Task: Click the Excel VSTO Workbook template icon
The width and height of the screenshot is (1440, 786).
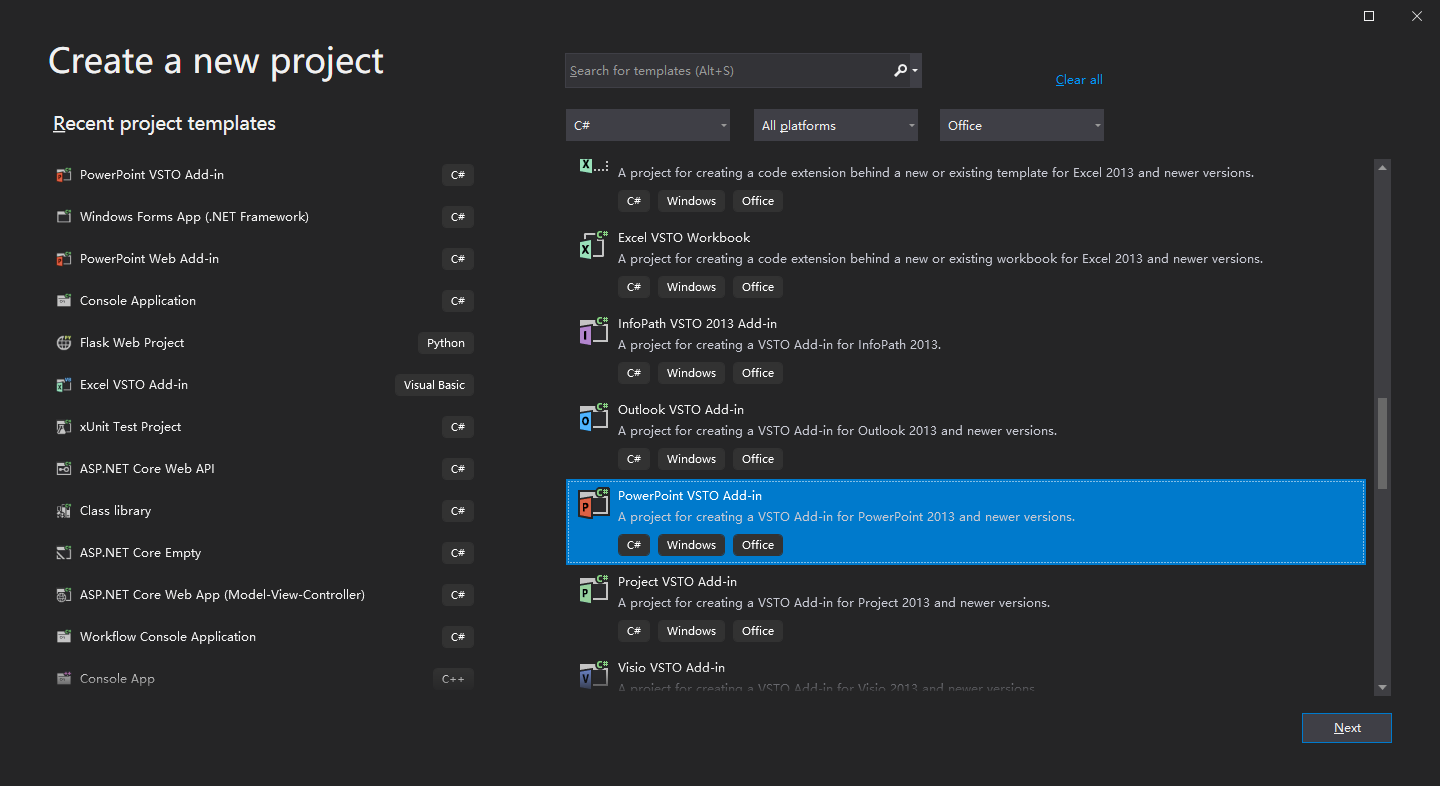Action: [594, 245]
